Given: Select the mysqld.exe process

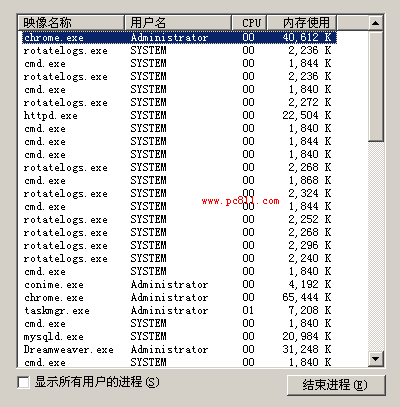Looking at the screenshot, I should click(x=177, y=336).
